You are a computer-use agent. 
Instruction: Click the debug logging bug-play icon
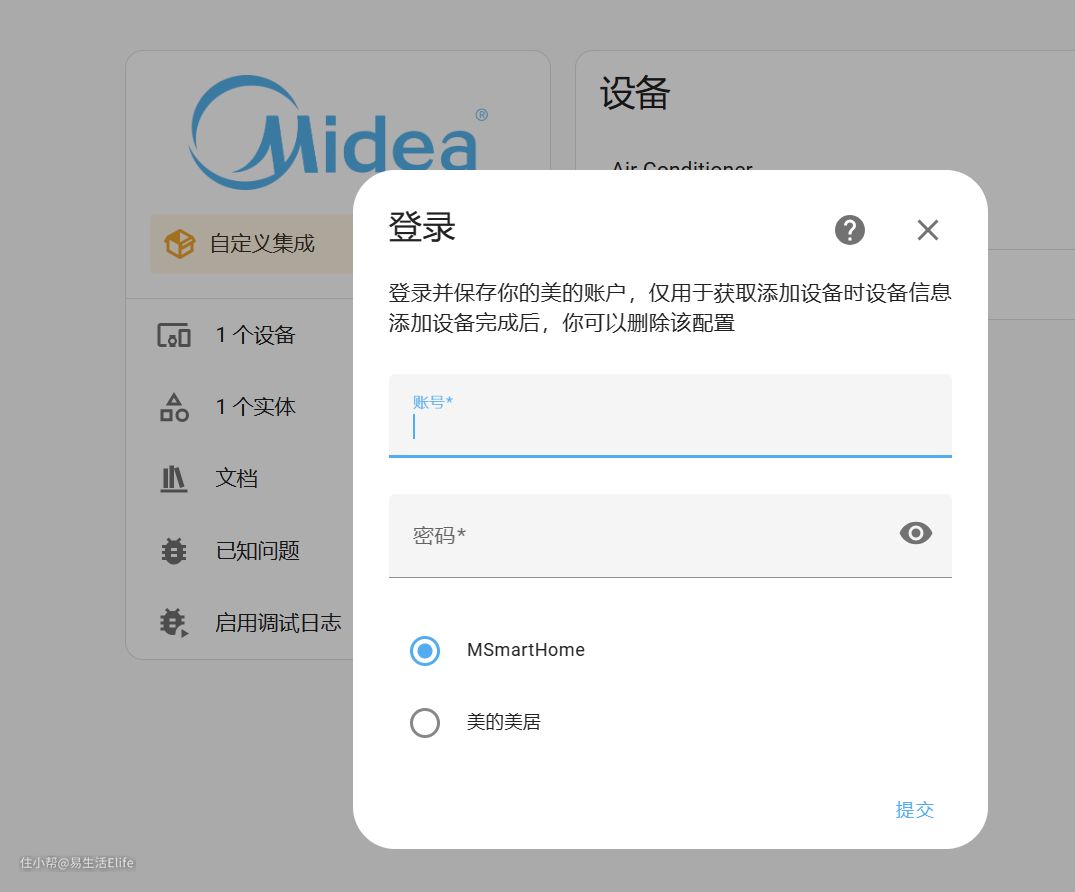click(x=174, y=623)
